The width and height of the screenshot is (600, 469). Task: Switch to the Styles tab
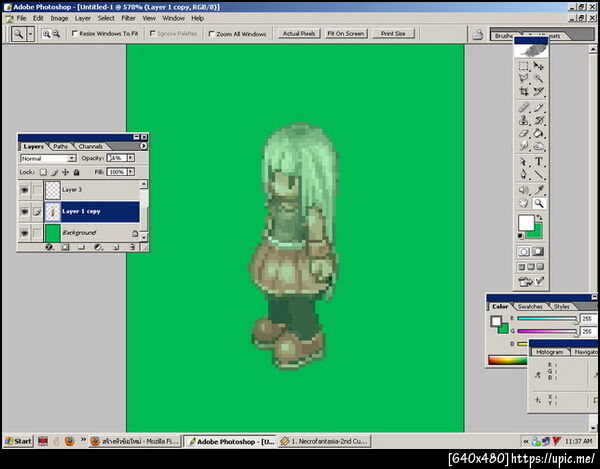tap(561, 306)
